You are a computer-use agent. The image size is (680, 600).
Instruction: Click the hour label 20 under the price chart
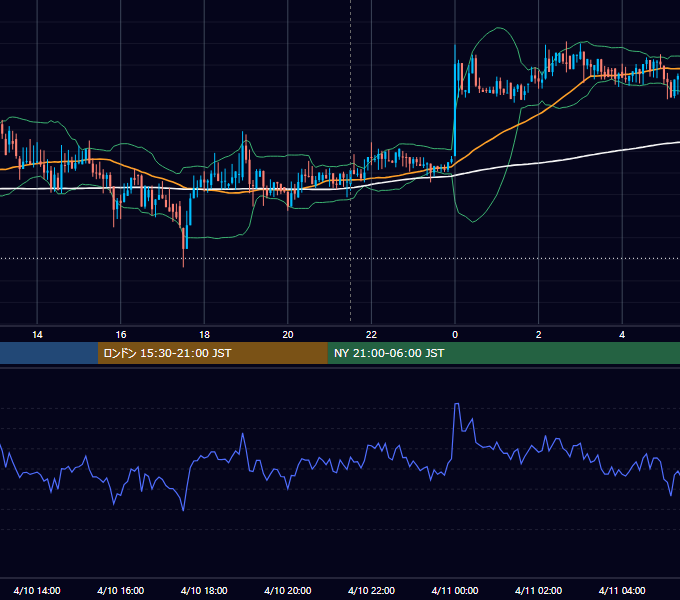click(x=288, y=335)
